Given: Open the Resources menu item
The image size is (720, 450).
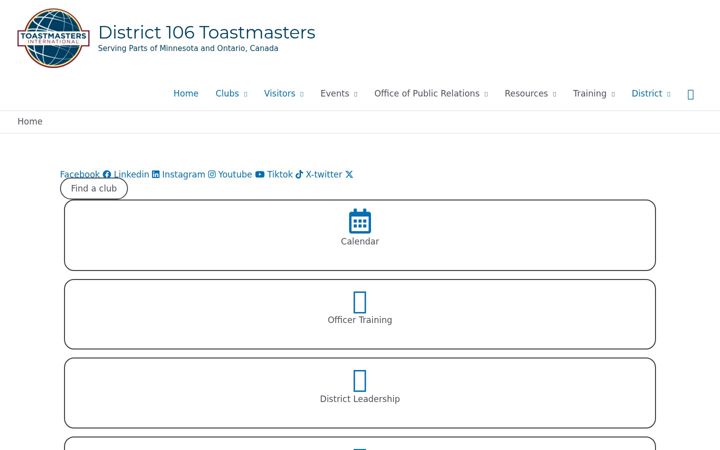Looking at the screenshot, I should 526,93.
